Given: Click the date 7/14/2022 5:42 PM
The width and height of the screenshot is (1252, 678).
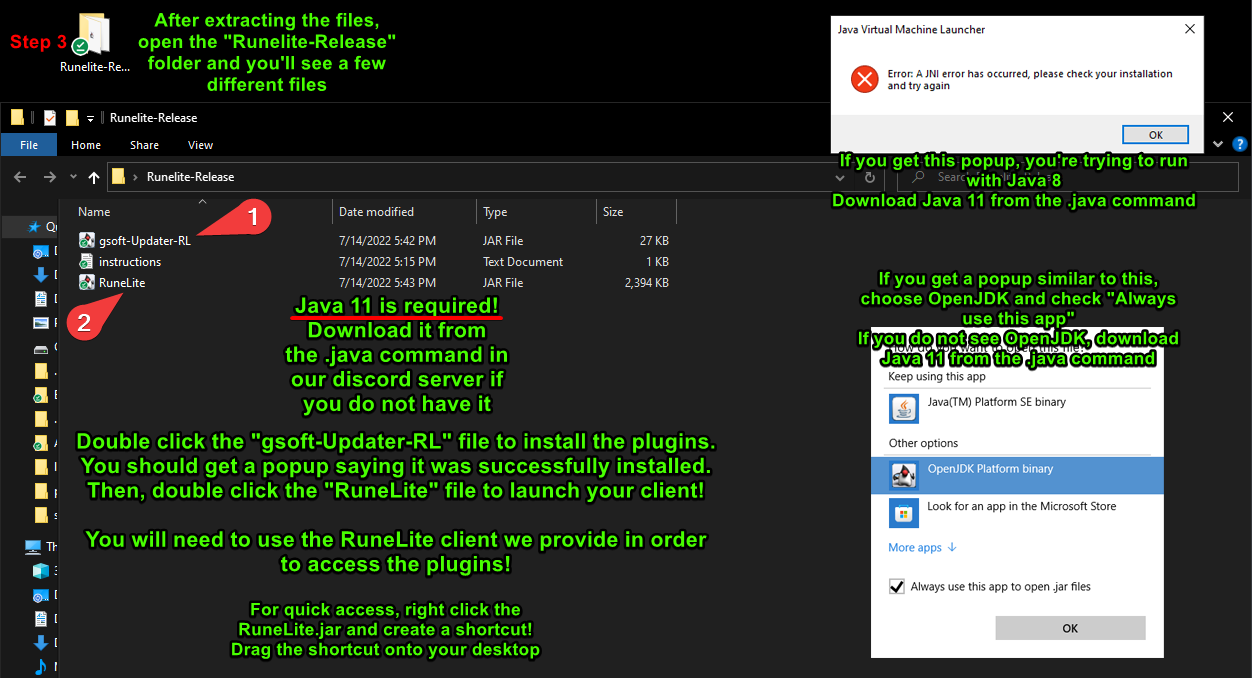Looking at the screenshot, I should coord(387,241).
